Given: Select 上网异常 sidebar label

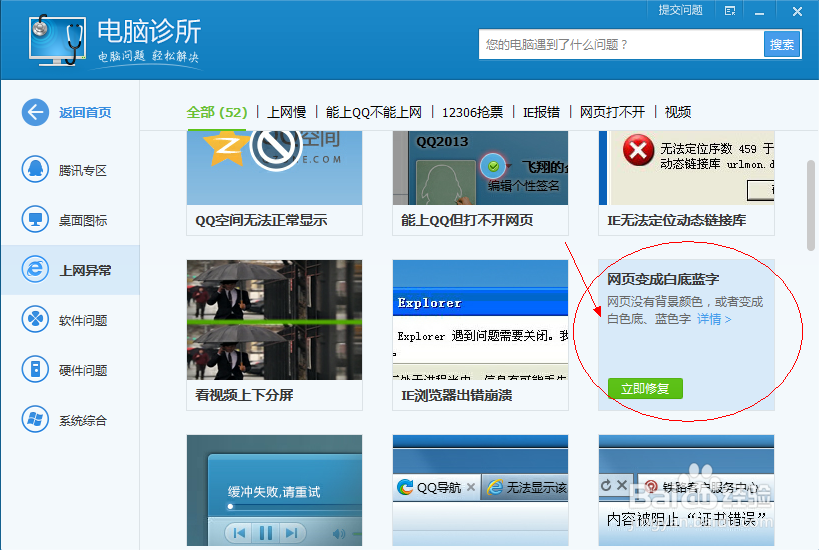Looking at the screenshot, I should [85, 271].
